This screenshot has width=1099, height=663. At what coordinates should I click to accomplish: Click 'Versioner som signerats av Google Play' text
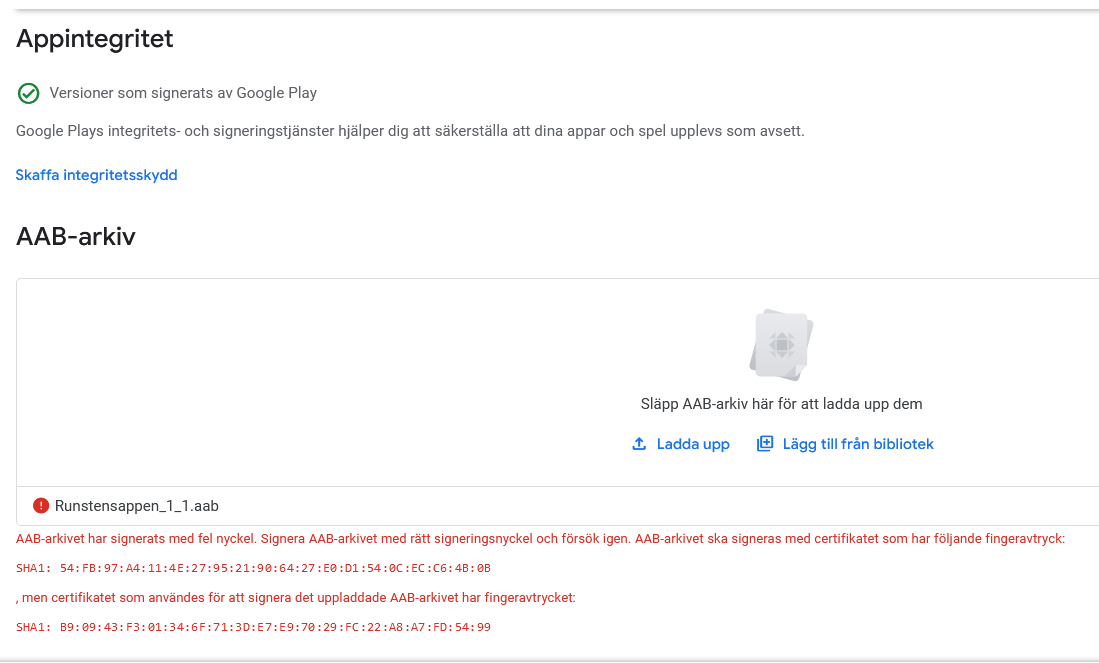[183, 93]
